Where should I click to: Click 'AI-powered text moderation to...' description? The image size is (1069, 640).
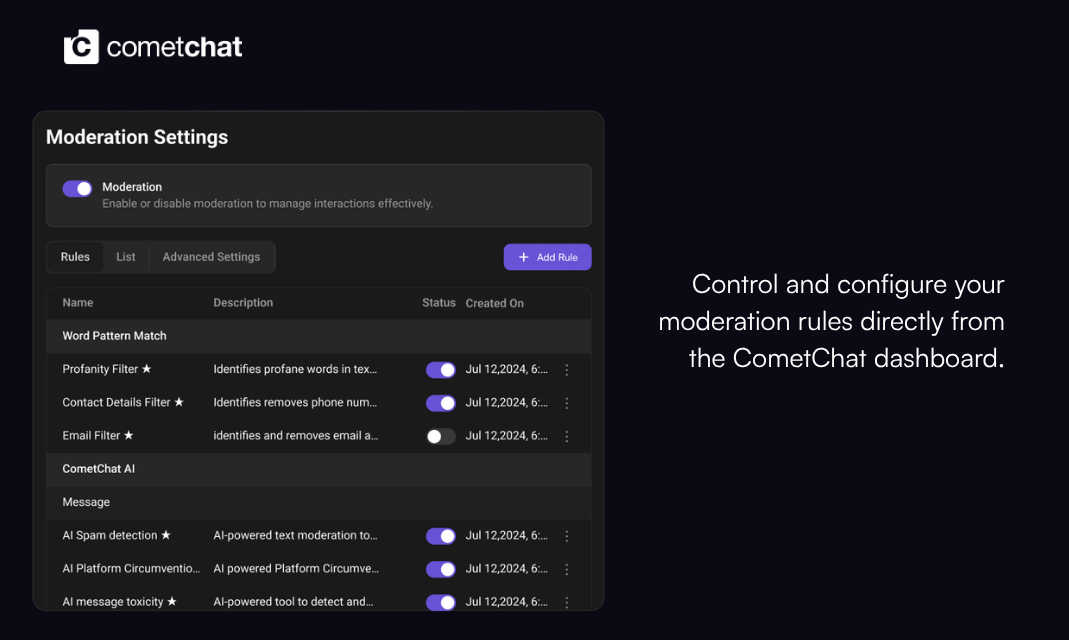[295, 535]
